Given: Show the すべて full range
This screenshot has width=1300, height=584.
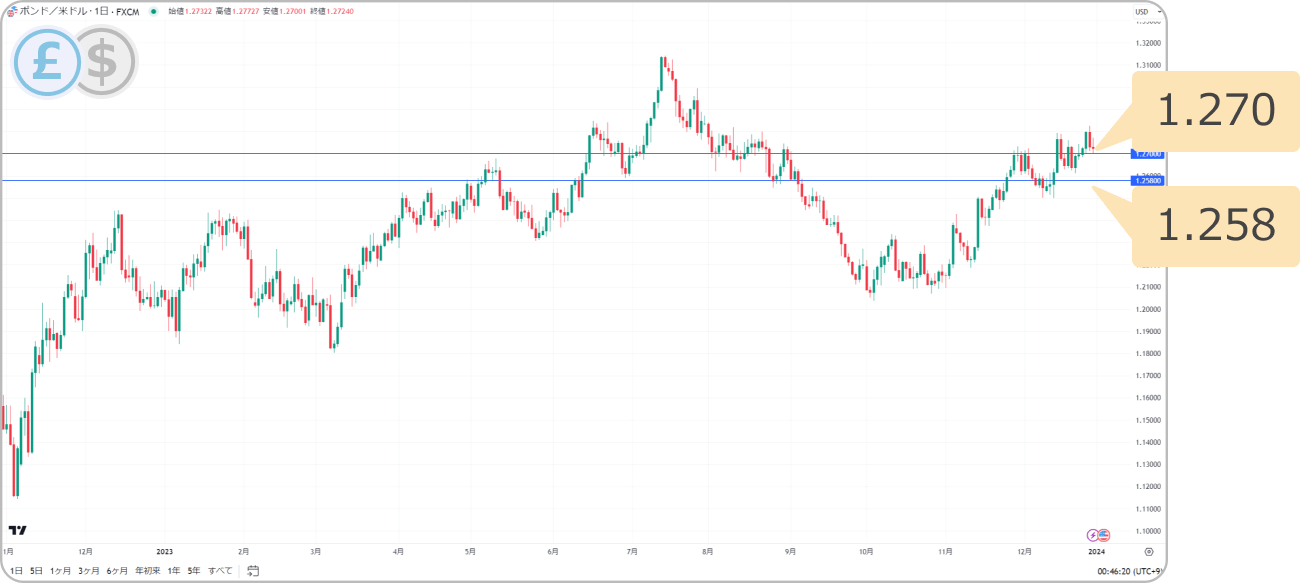Looking at the screenshot, I should (x=220, y=571).
